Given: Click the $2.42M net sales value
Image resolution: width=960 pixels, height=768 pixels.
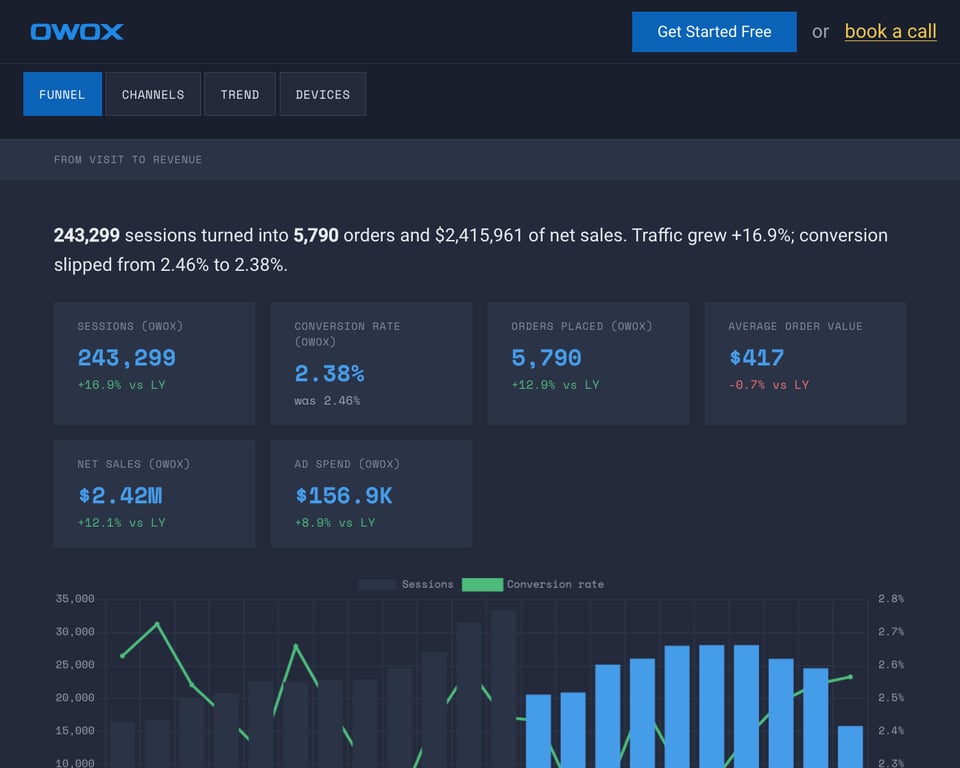Looking at the screenshot, I should 121,495.
